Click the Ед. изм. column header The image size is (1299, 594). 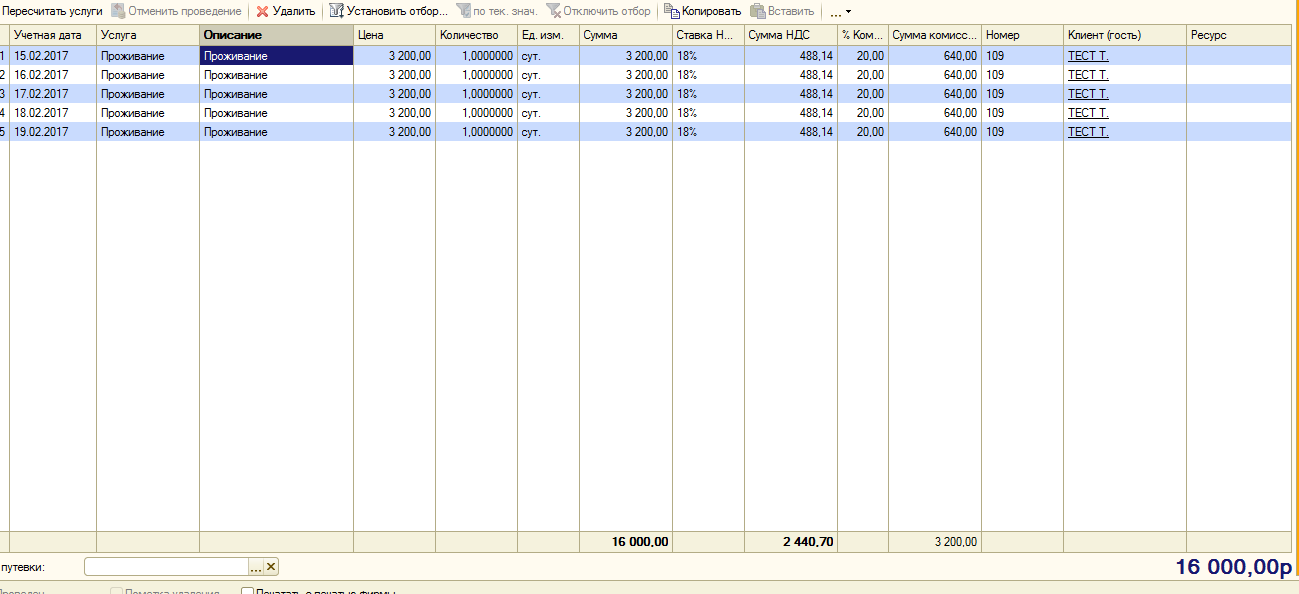tap(548, 35)
